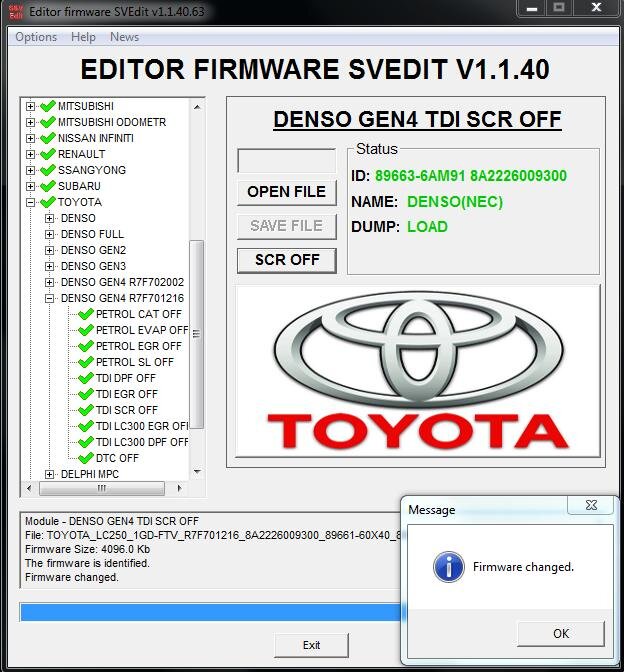The width and height of the screenshot is (624, 672).
Task: Click the green checkmark beside SSANGYONG
Action: pos(48,170)
